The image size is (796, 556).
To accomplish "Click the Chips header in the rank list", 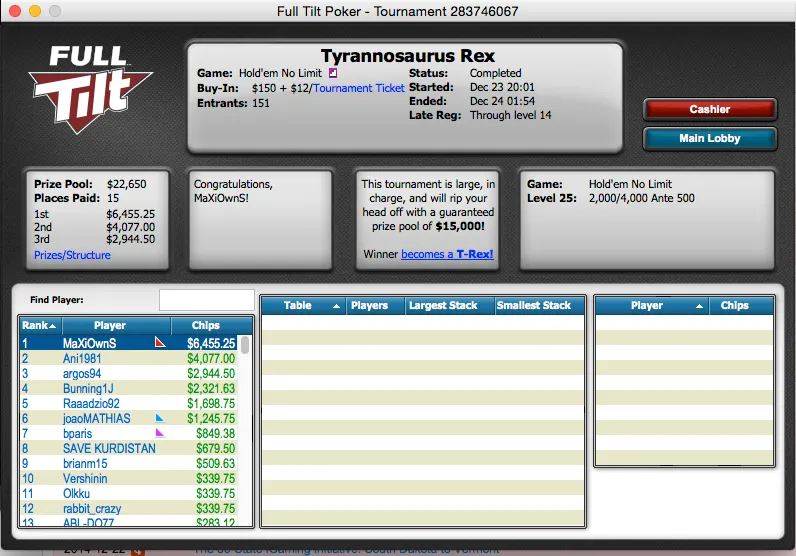I will point(205,325).
